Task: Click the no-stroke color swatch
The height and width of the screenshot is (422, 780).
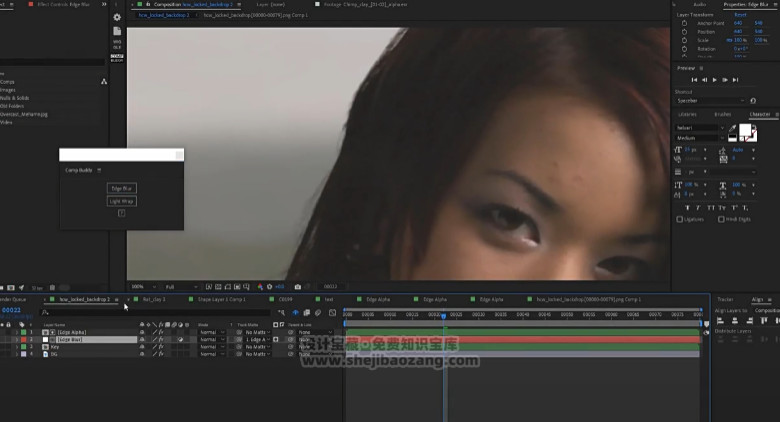Action: click(x=752, y=136)
